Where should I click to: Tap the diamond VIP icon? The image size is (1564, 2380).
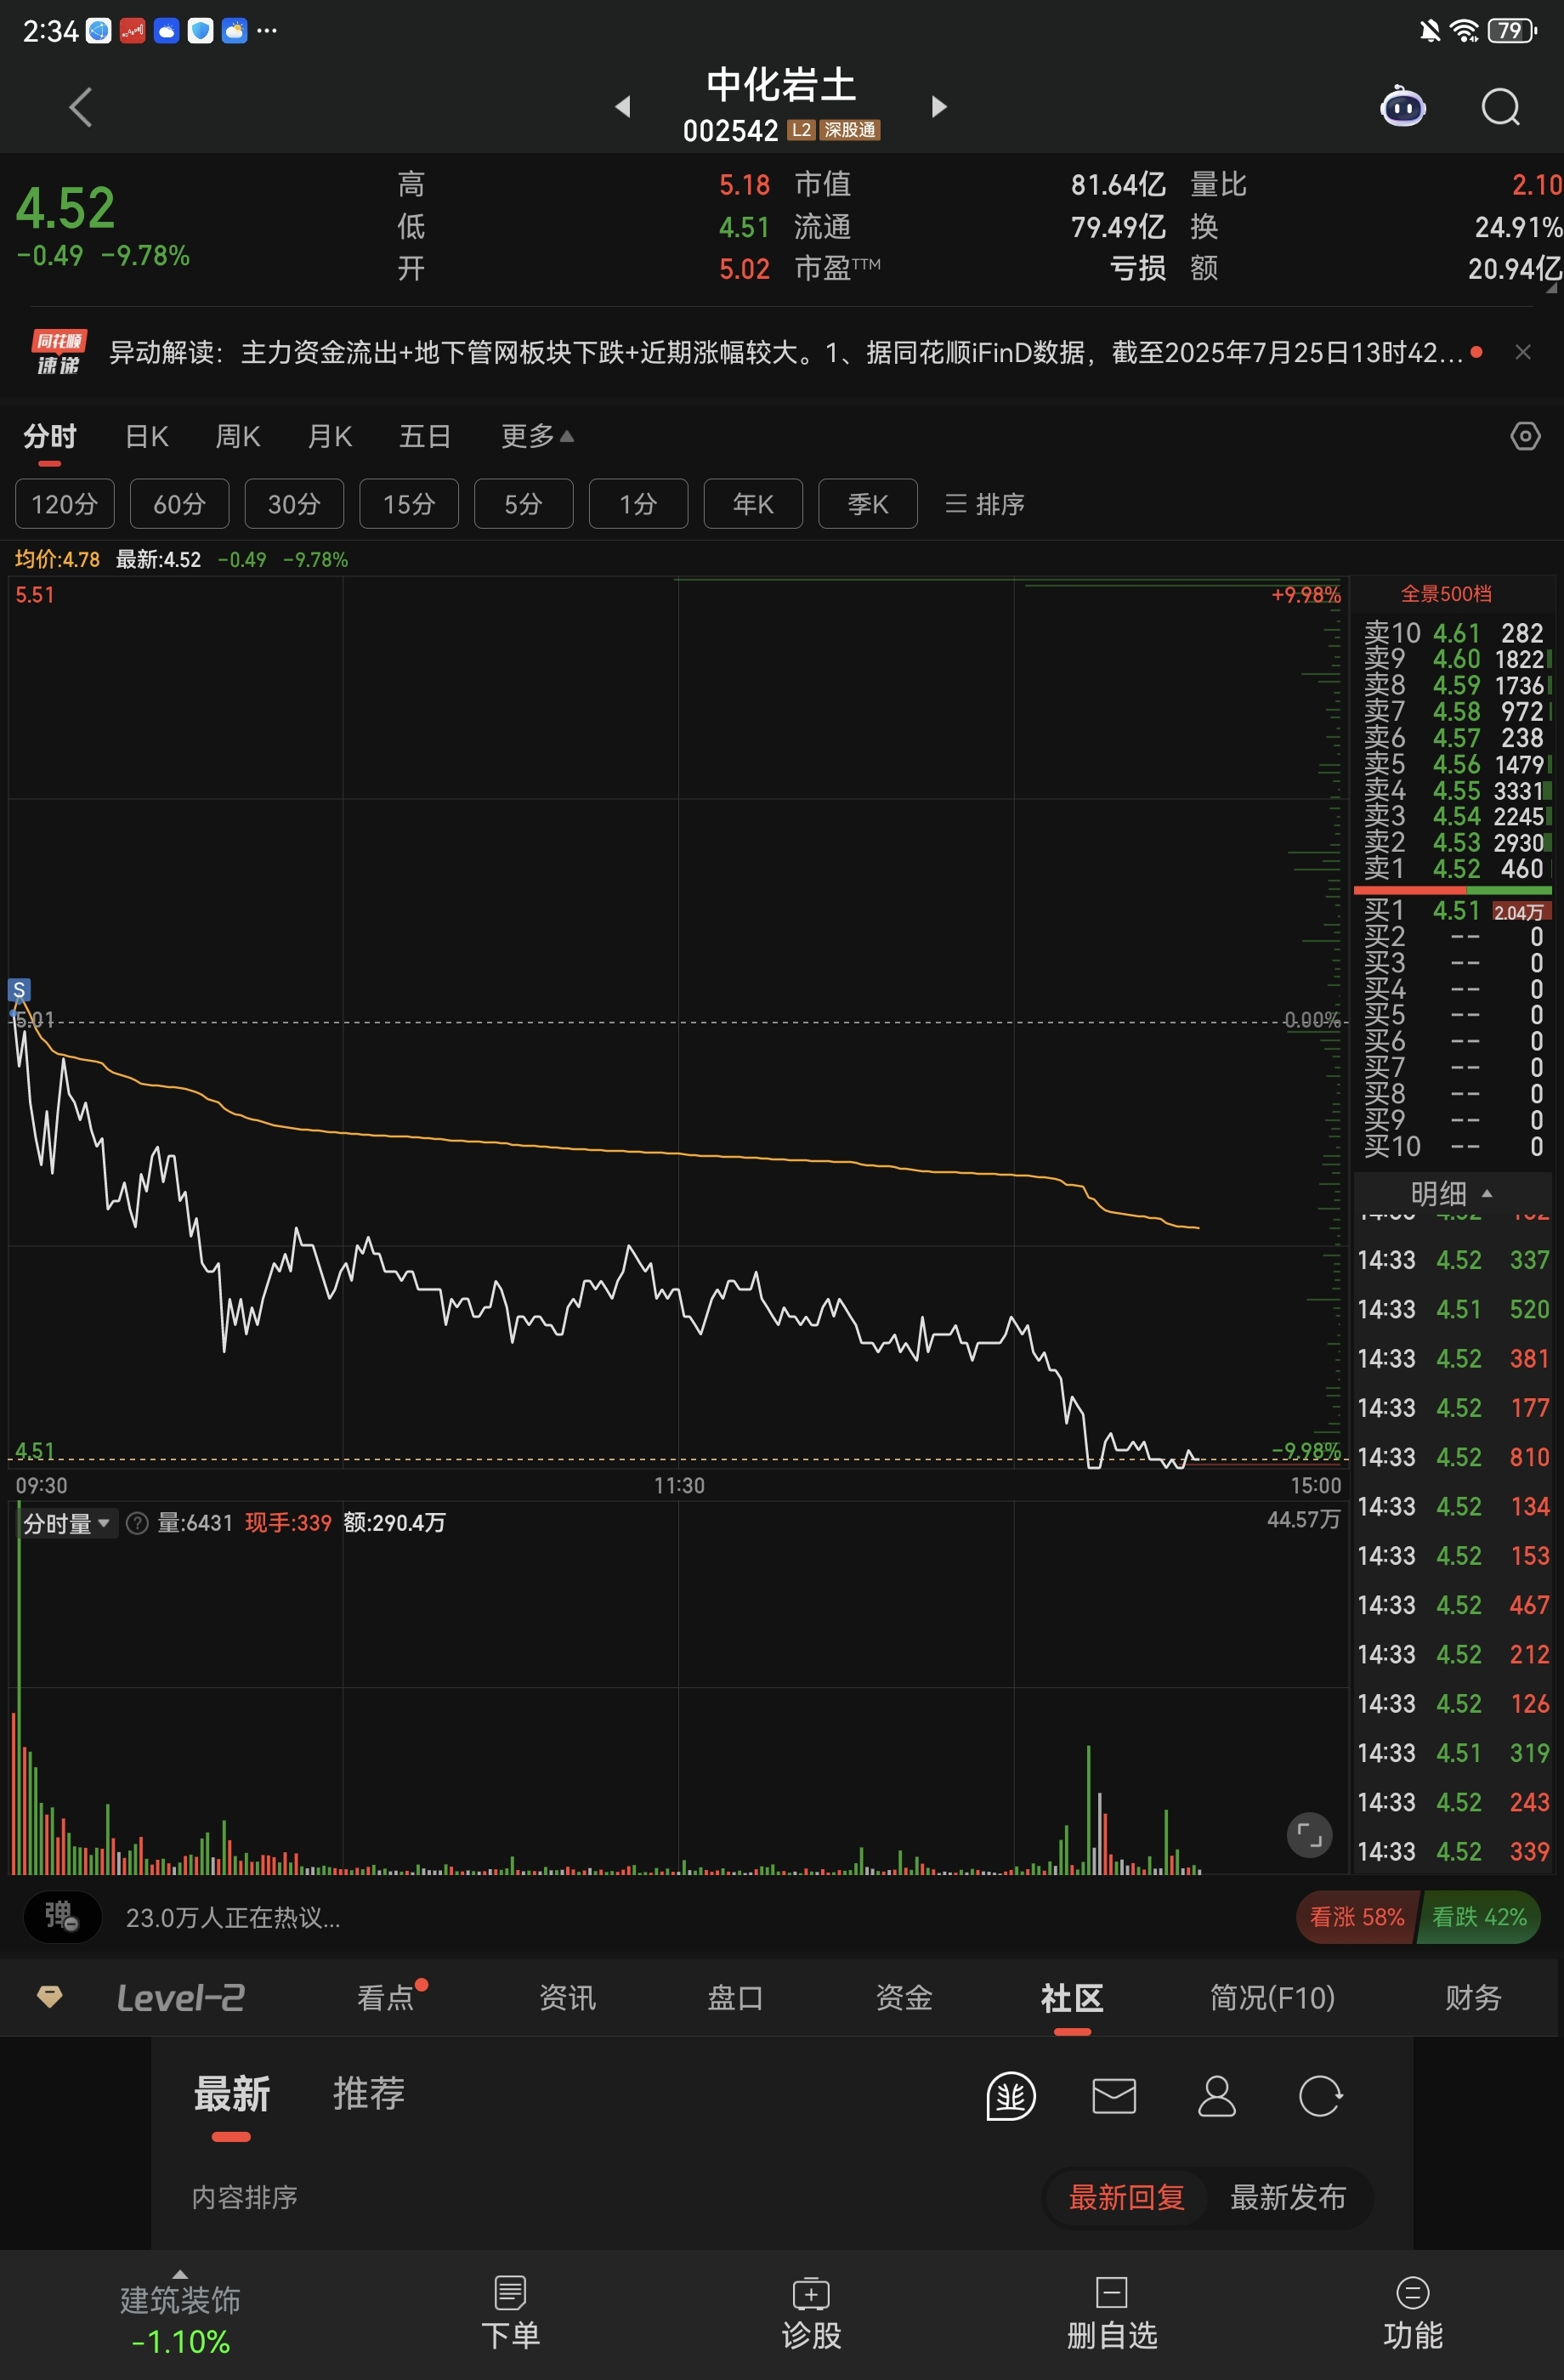[x=50, y=1997]
